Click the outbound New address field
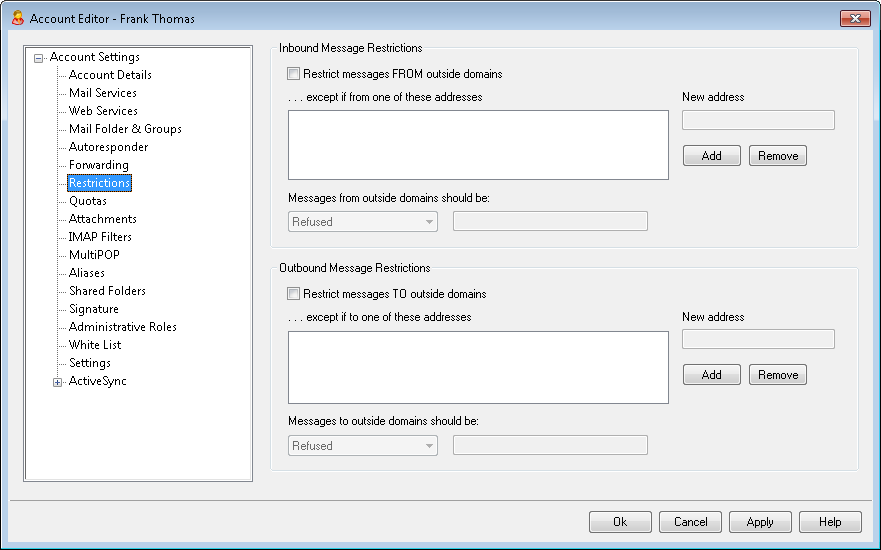Viewport: 881px width, 550px height. click(x=758, y=339)
